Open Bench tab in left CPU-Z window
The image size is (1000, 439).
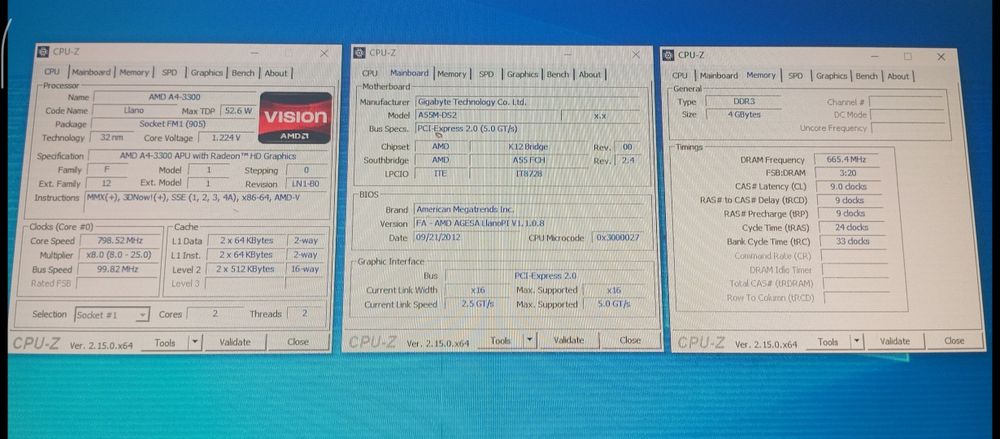[x=242, y=73]
